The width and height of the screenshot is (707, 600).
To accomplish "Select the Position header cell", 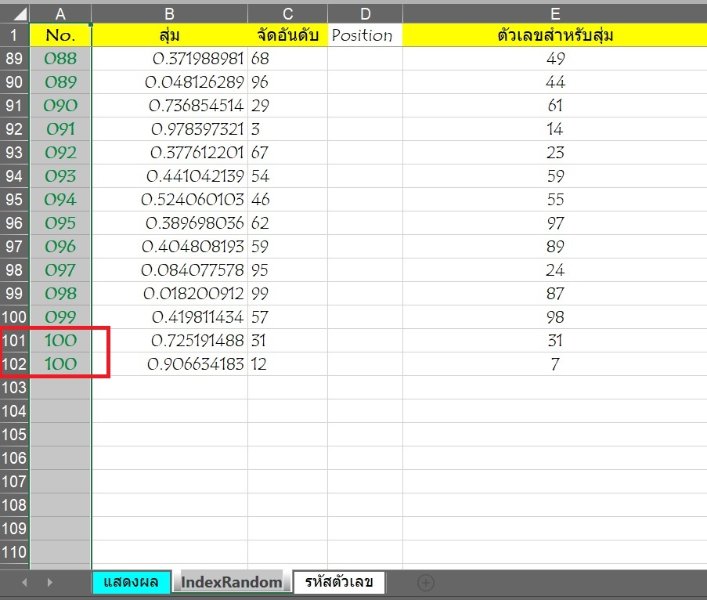I will (365, 35).
